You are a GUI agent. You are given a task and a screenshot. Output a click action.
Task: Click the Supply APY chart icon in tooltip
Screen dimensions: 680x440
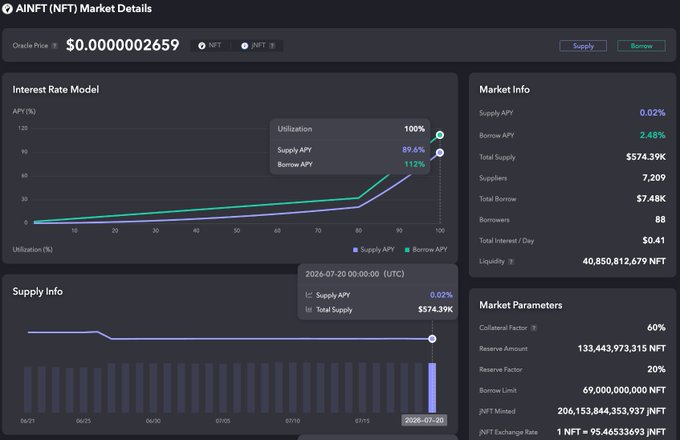pos(309,295)
